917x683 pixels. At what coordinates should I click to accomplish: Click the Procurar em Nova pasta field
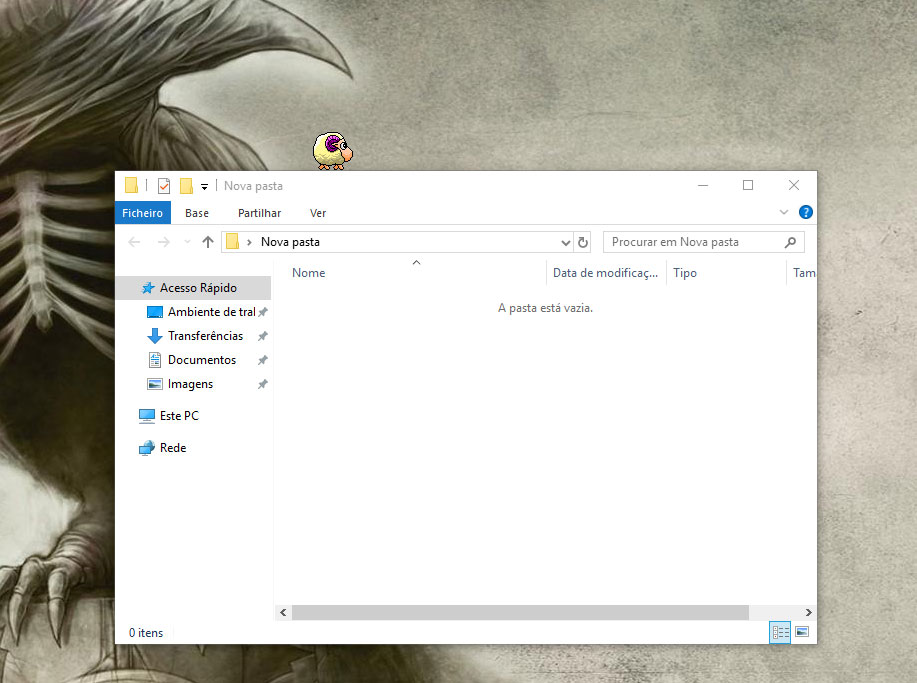click(704, 242)
